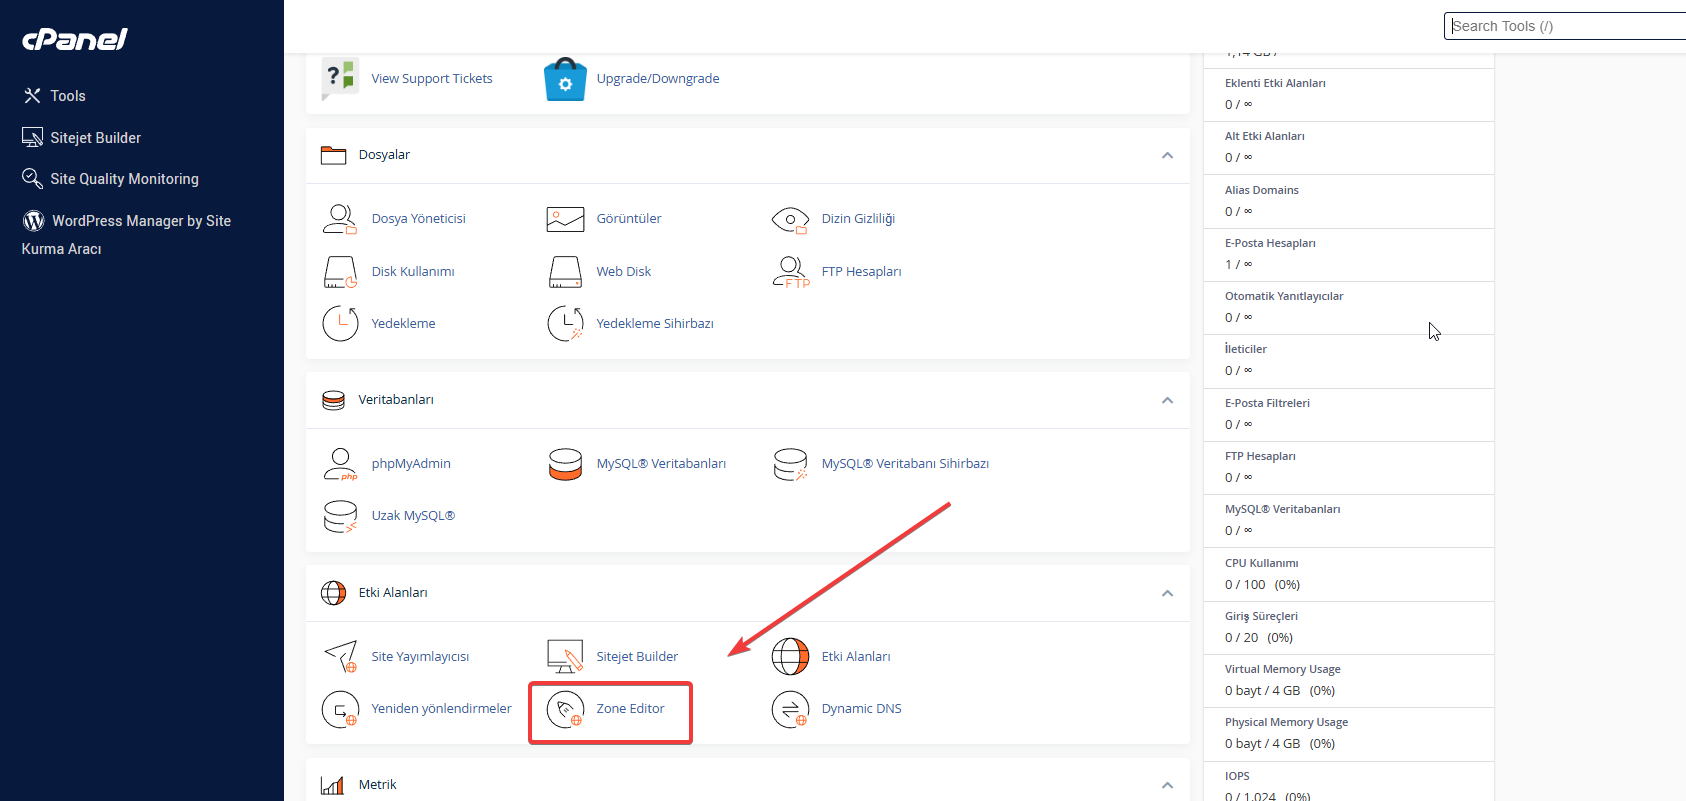Open the phpMyAdmin link

411,463
